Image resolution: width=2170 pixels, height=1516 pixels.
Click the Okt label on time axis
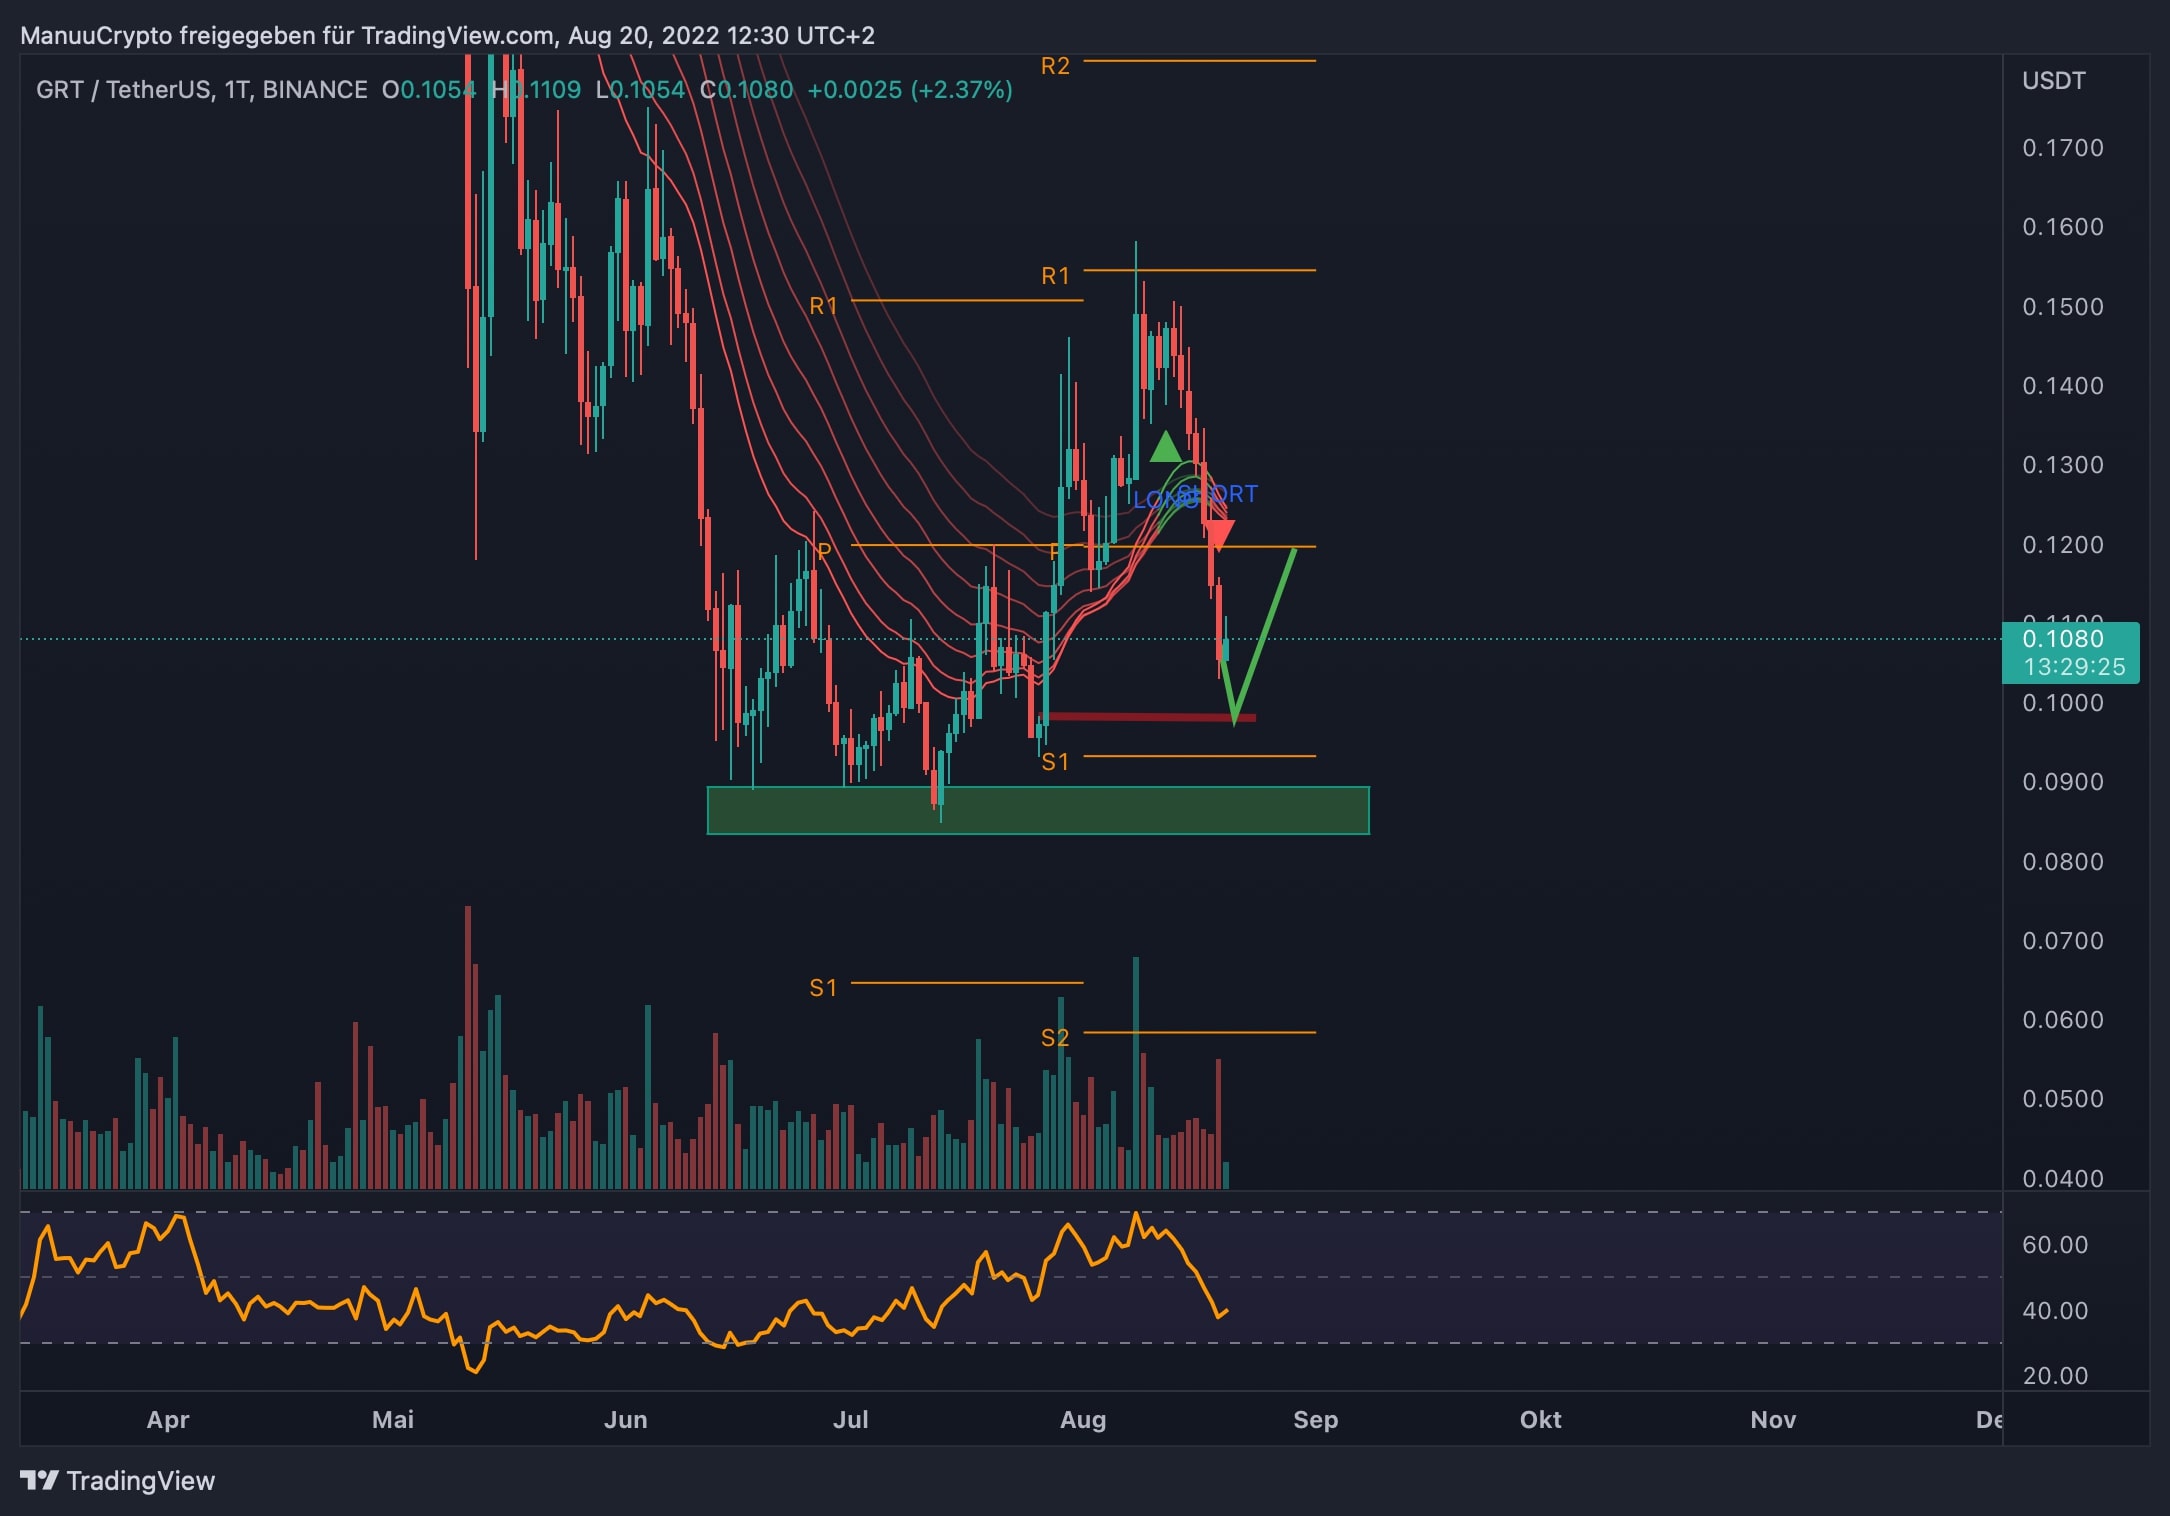(x=1540, y=1420)
